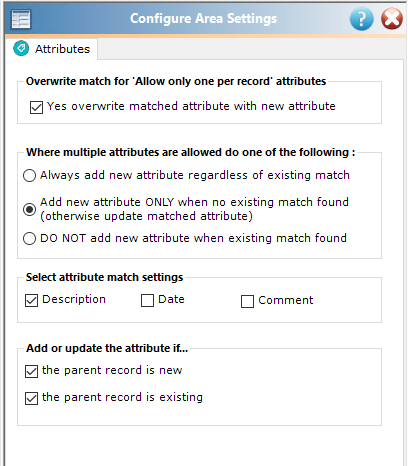Enable the Comment match checkbox
The image size is (408, 466).
[247, 301]
